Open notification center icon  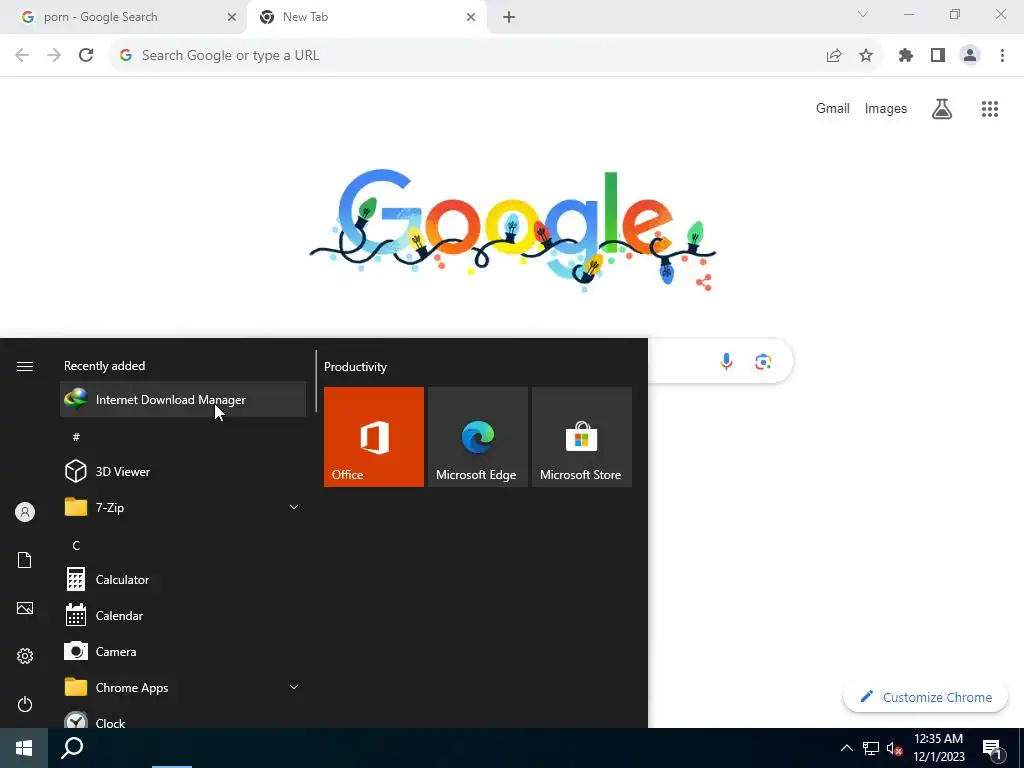992,748
